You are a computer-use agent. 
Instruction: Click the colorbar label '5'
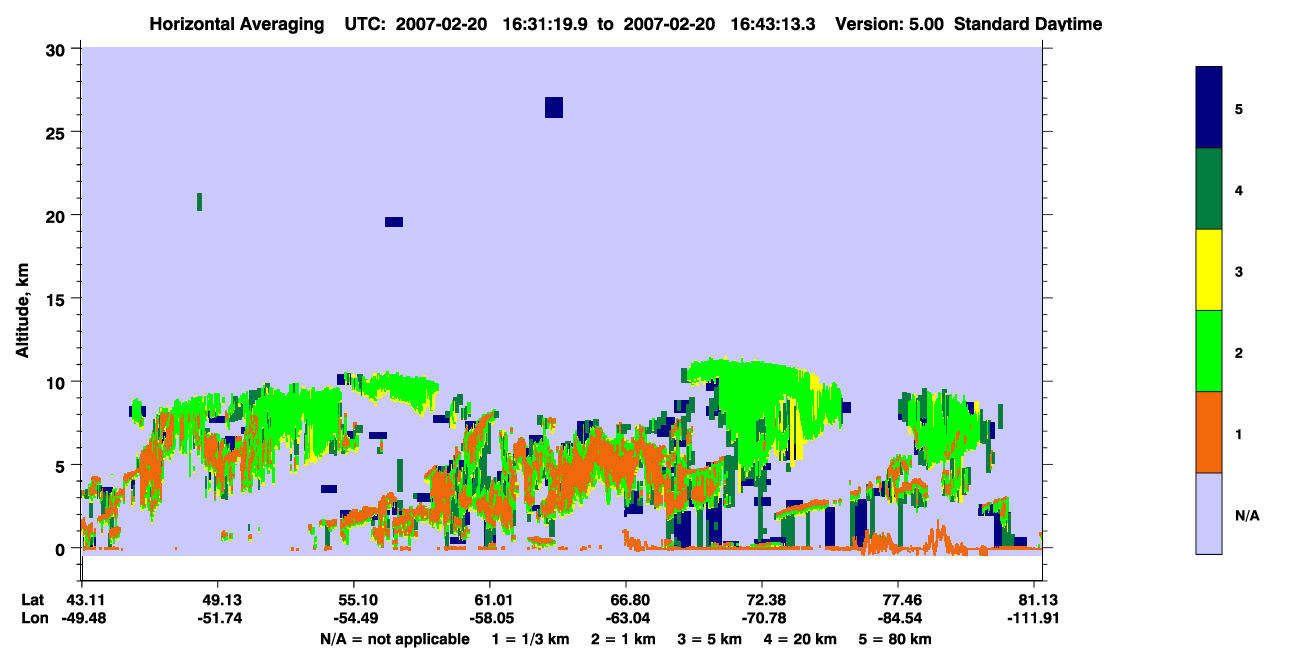coord(1239,109)
